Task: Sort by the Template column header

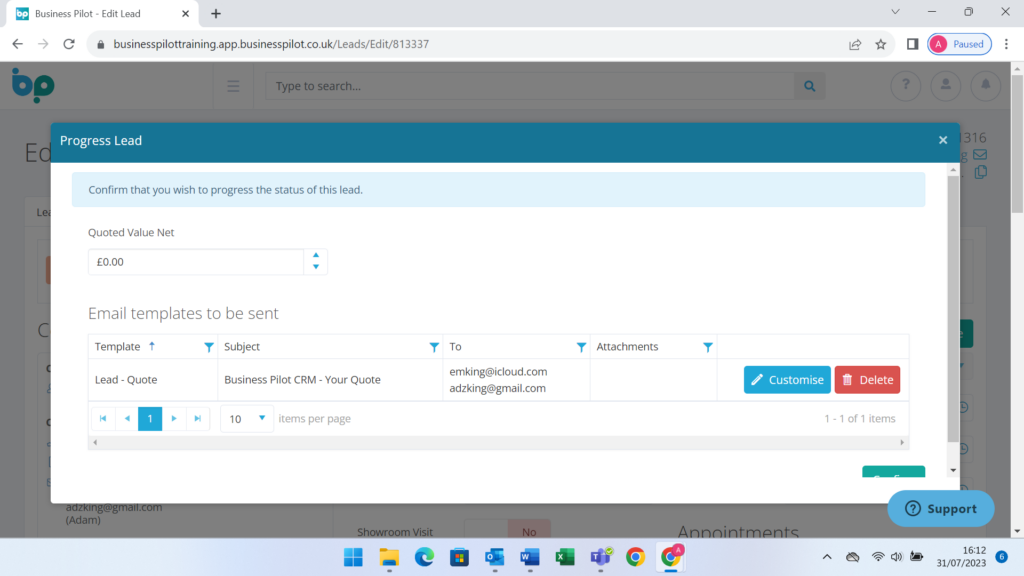Action: pyautogui.click(x=118, y=347)
